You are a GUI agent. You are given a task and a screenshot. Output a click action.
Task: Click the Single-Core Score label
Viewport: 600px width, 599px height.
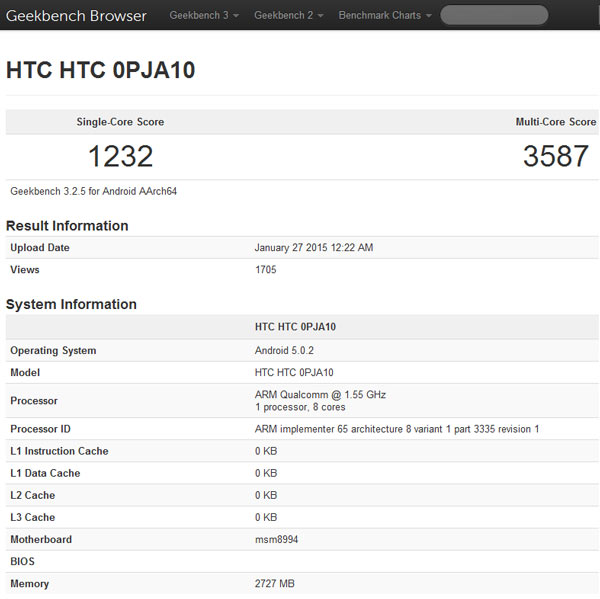120,122
